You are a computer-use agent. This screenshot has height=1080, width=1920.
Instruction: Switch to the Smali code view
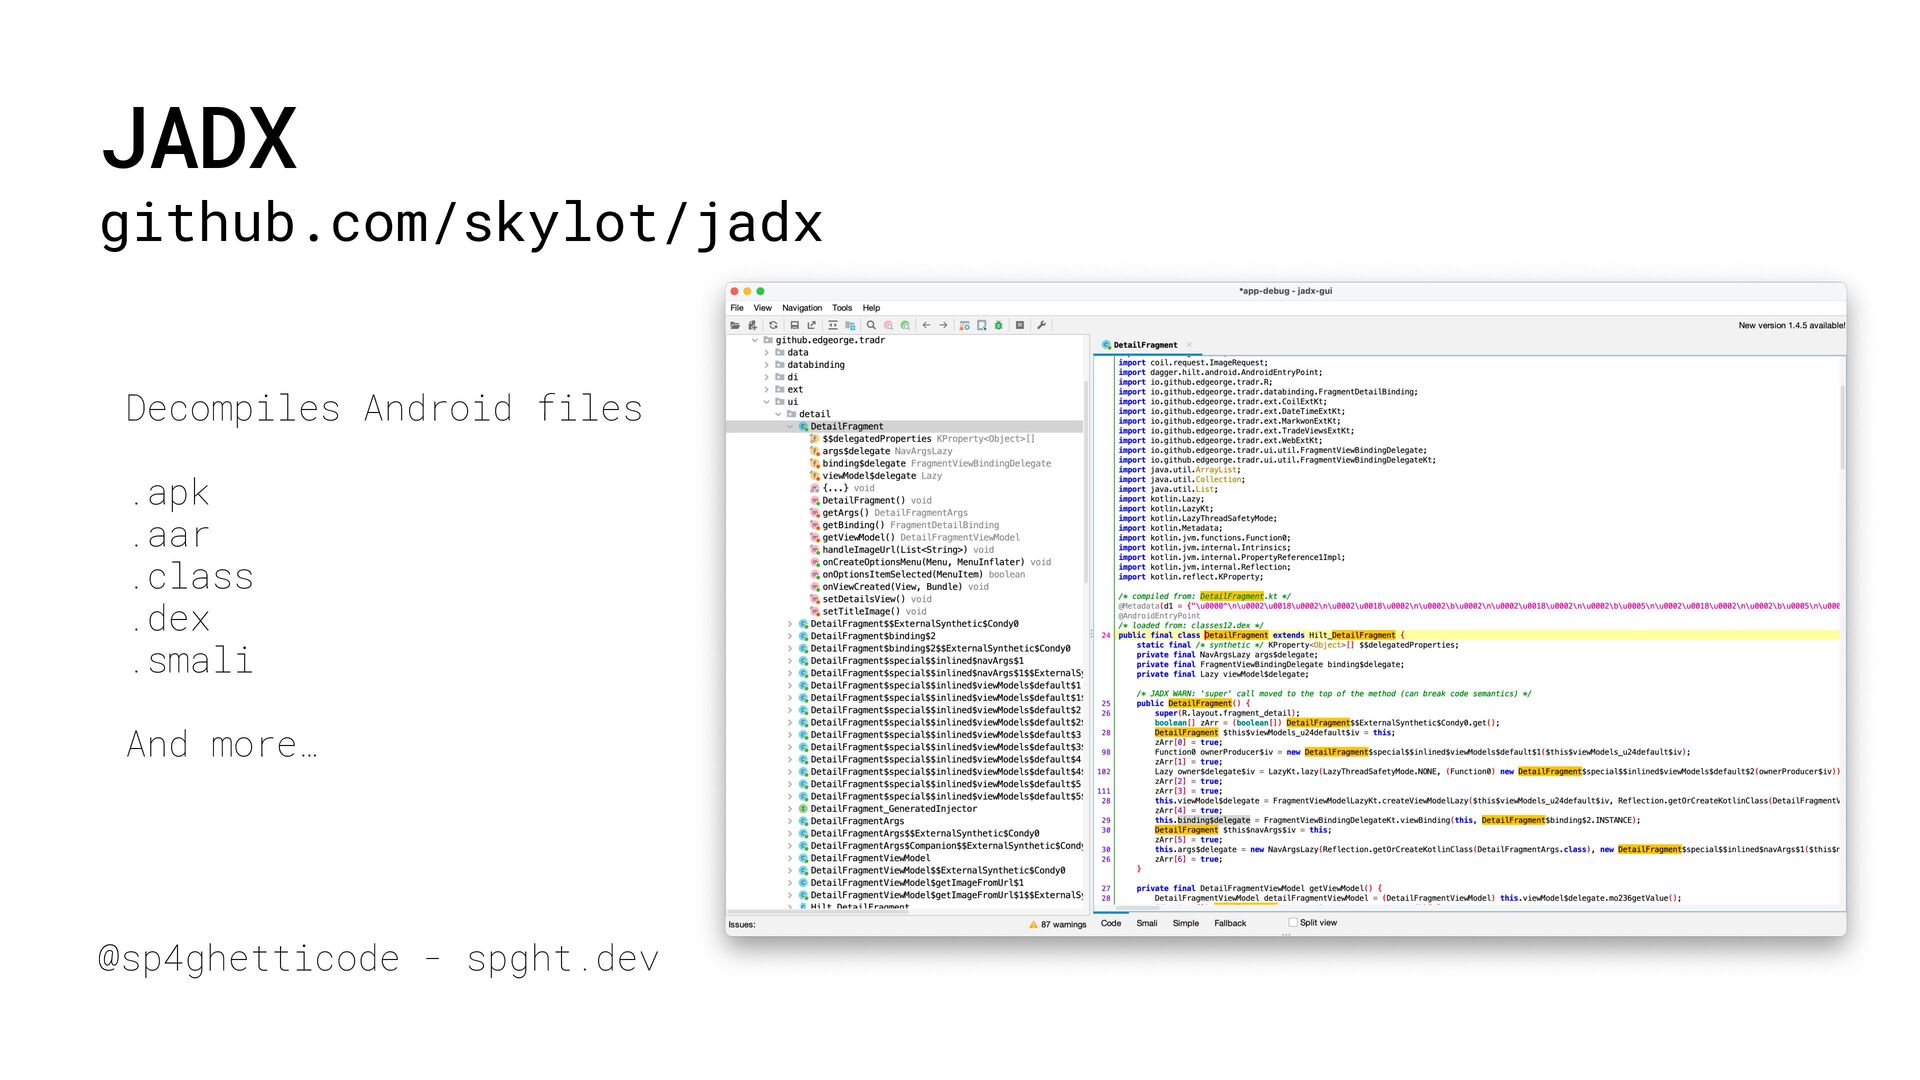click(x=1146, y=923)
